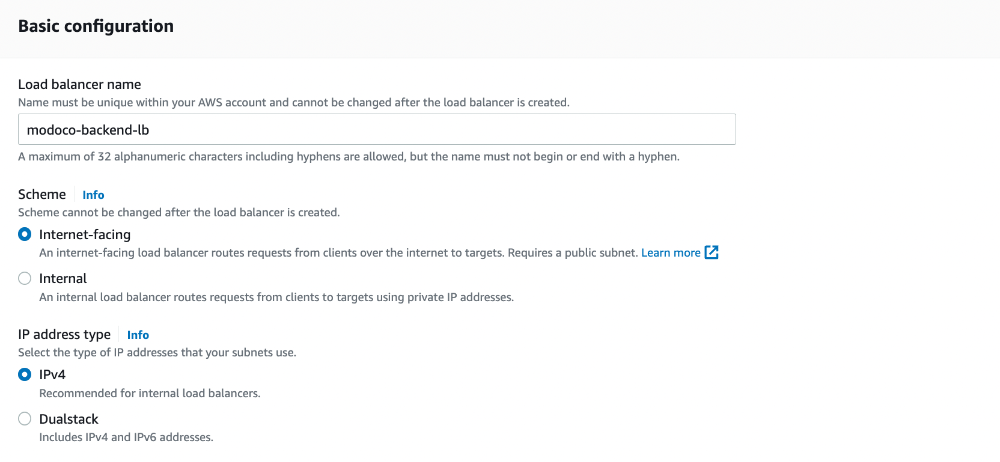Open the external link icon beside Learn more
This screenshot has width=1000, height=462.
[x=712, y=253]
